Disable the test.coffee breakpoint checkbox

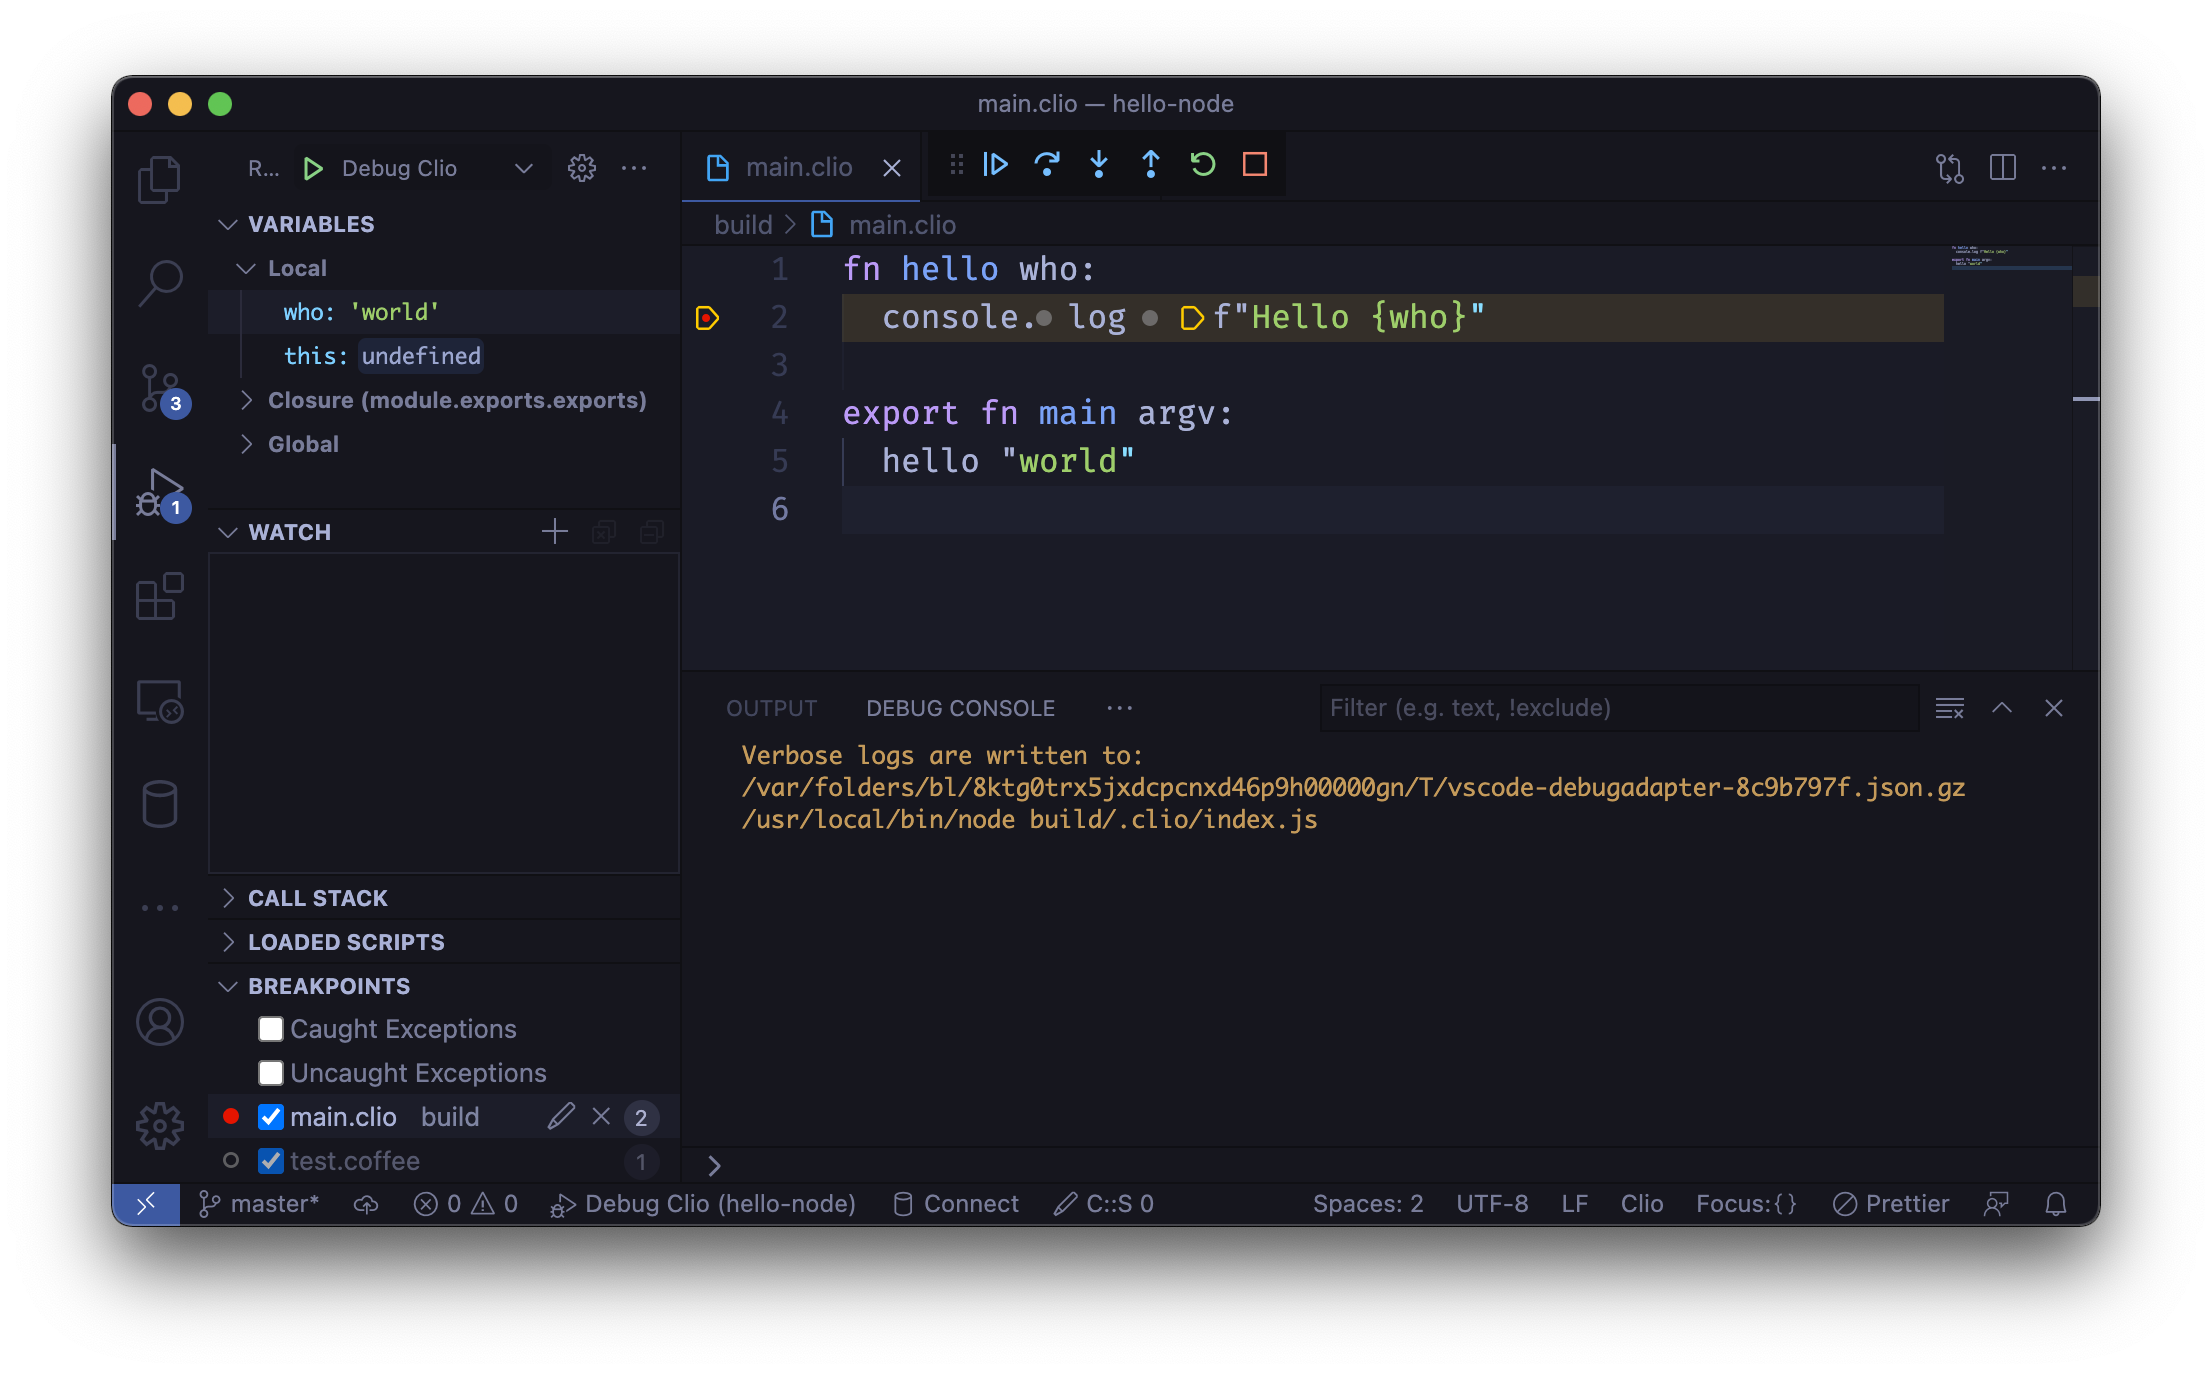(x=271, y=1161)
